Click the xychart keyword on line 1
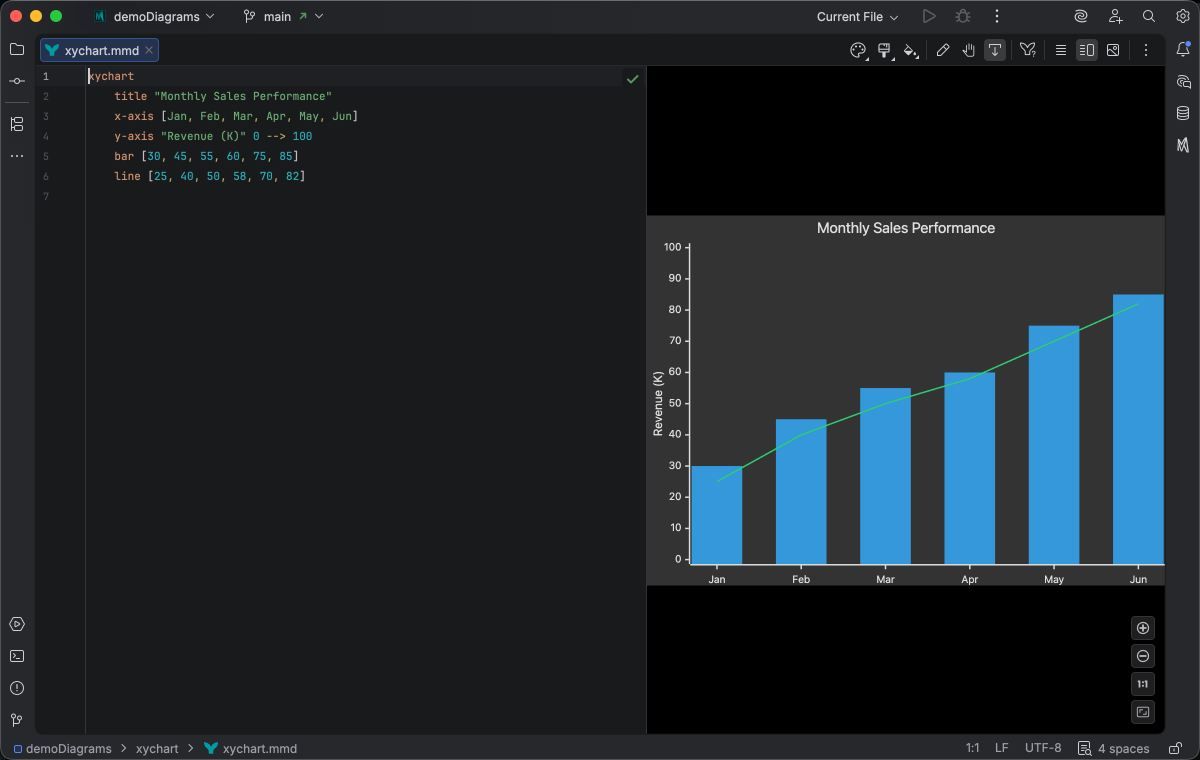 point(111,76)
